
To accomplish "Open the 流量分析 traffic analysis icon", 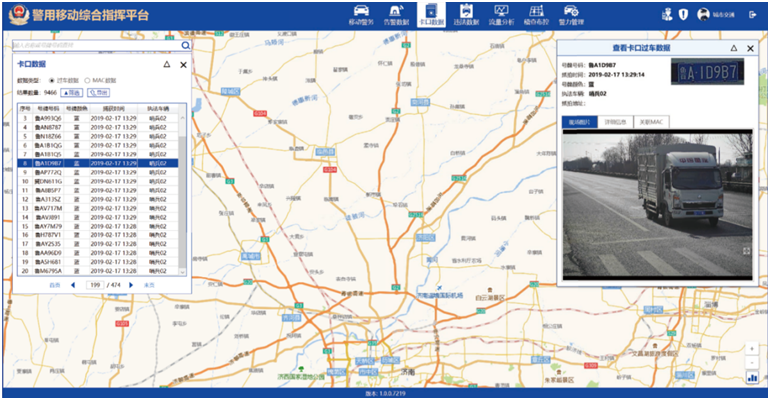I will [x=501, y=14].
